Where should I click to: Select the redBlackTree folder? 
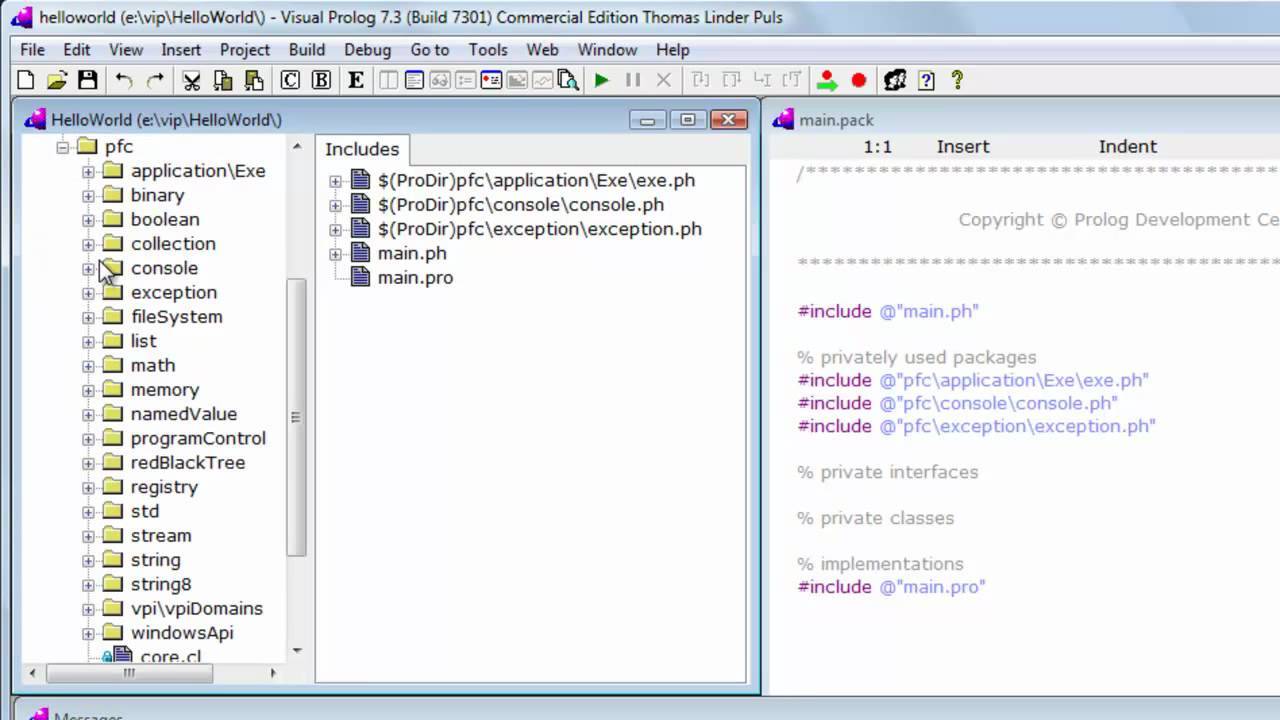pyautogui.click(x=187, y=463)
